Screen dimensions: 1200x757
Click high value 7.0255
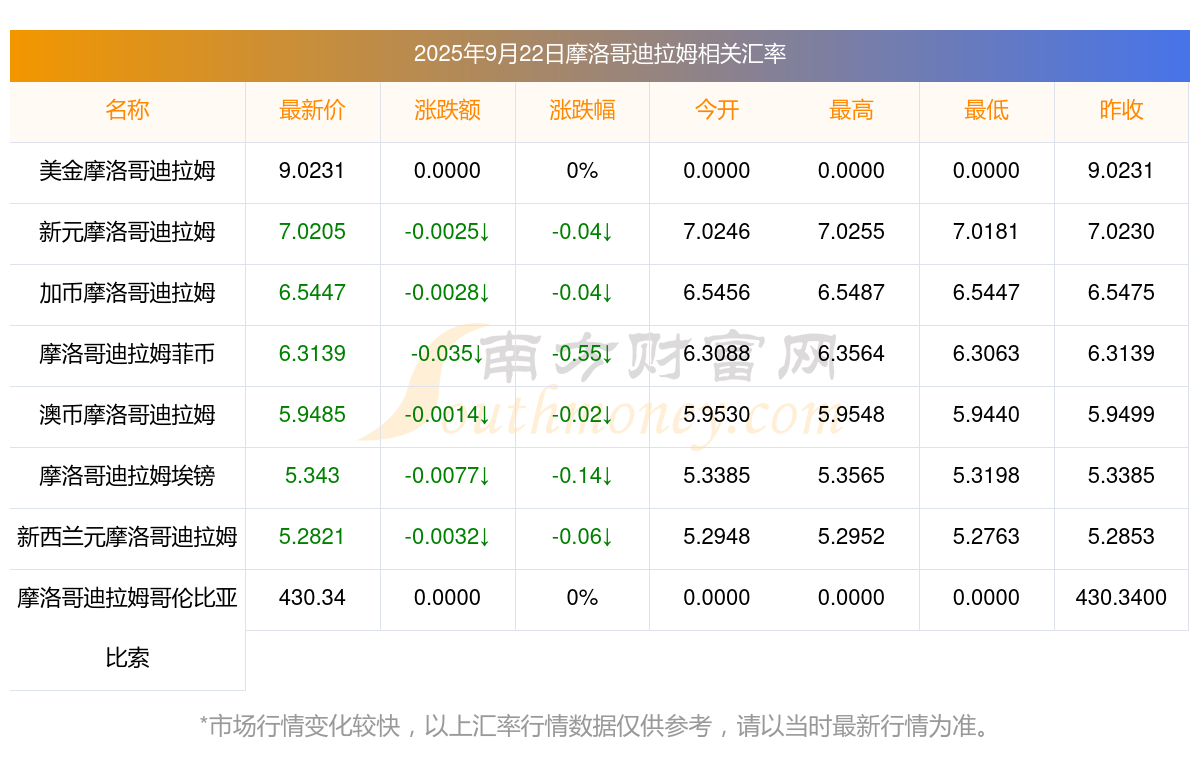[x=851, y=232]
